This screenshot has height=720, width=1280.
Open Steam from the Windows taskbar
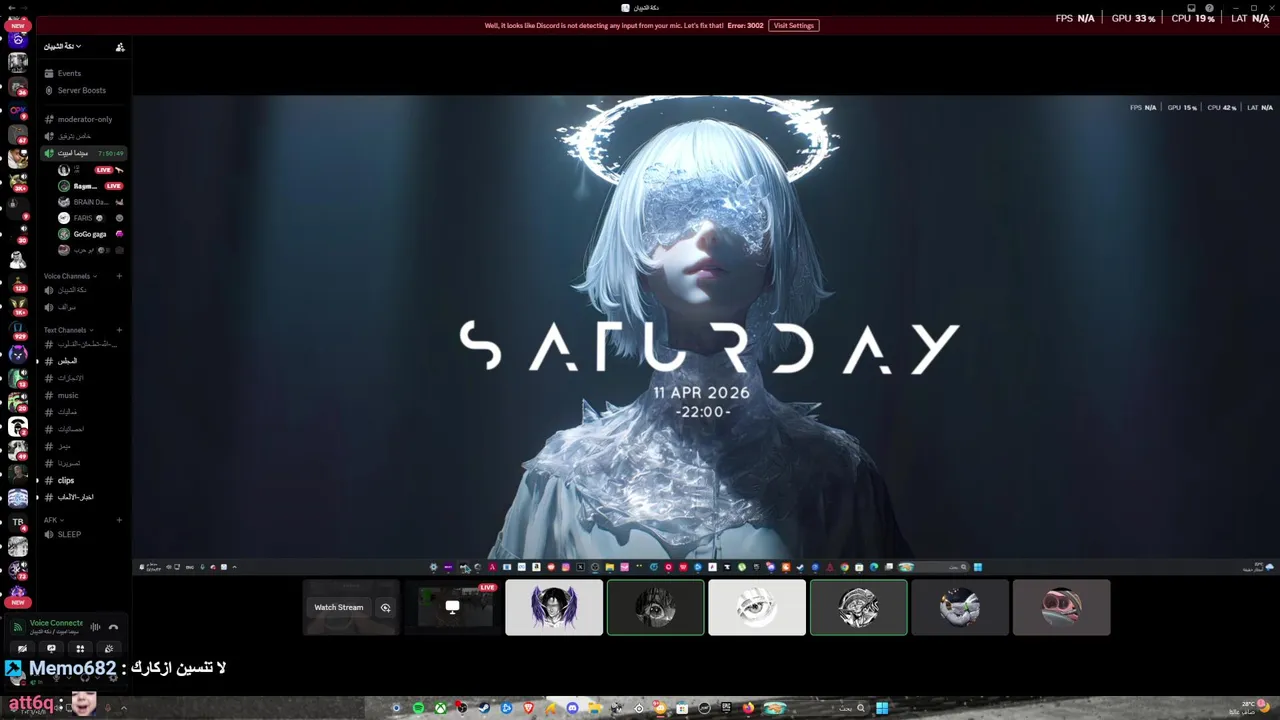click(484, 708)
